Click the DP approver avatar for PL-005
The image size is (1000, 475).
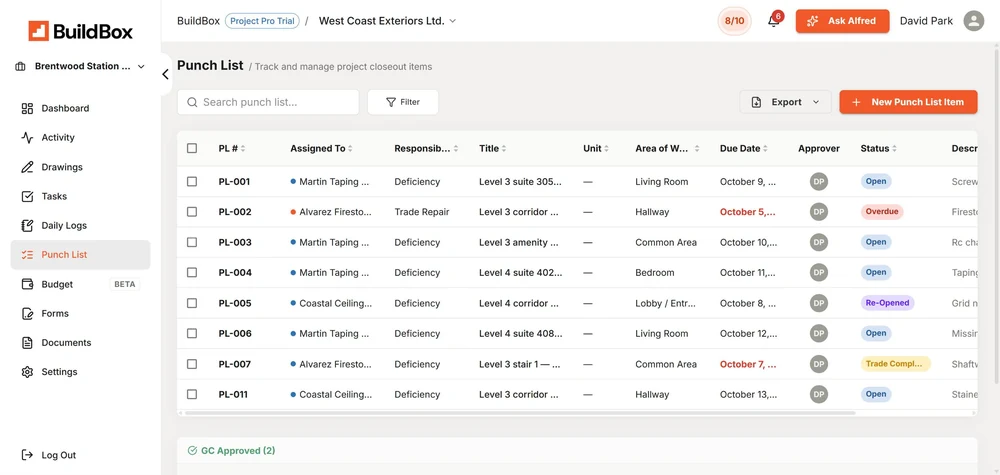(819, 303)
